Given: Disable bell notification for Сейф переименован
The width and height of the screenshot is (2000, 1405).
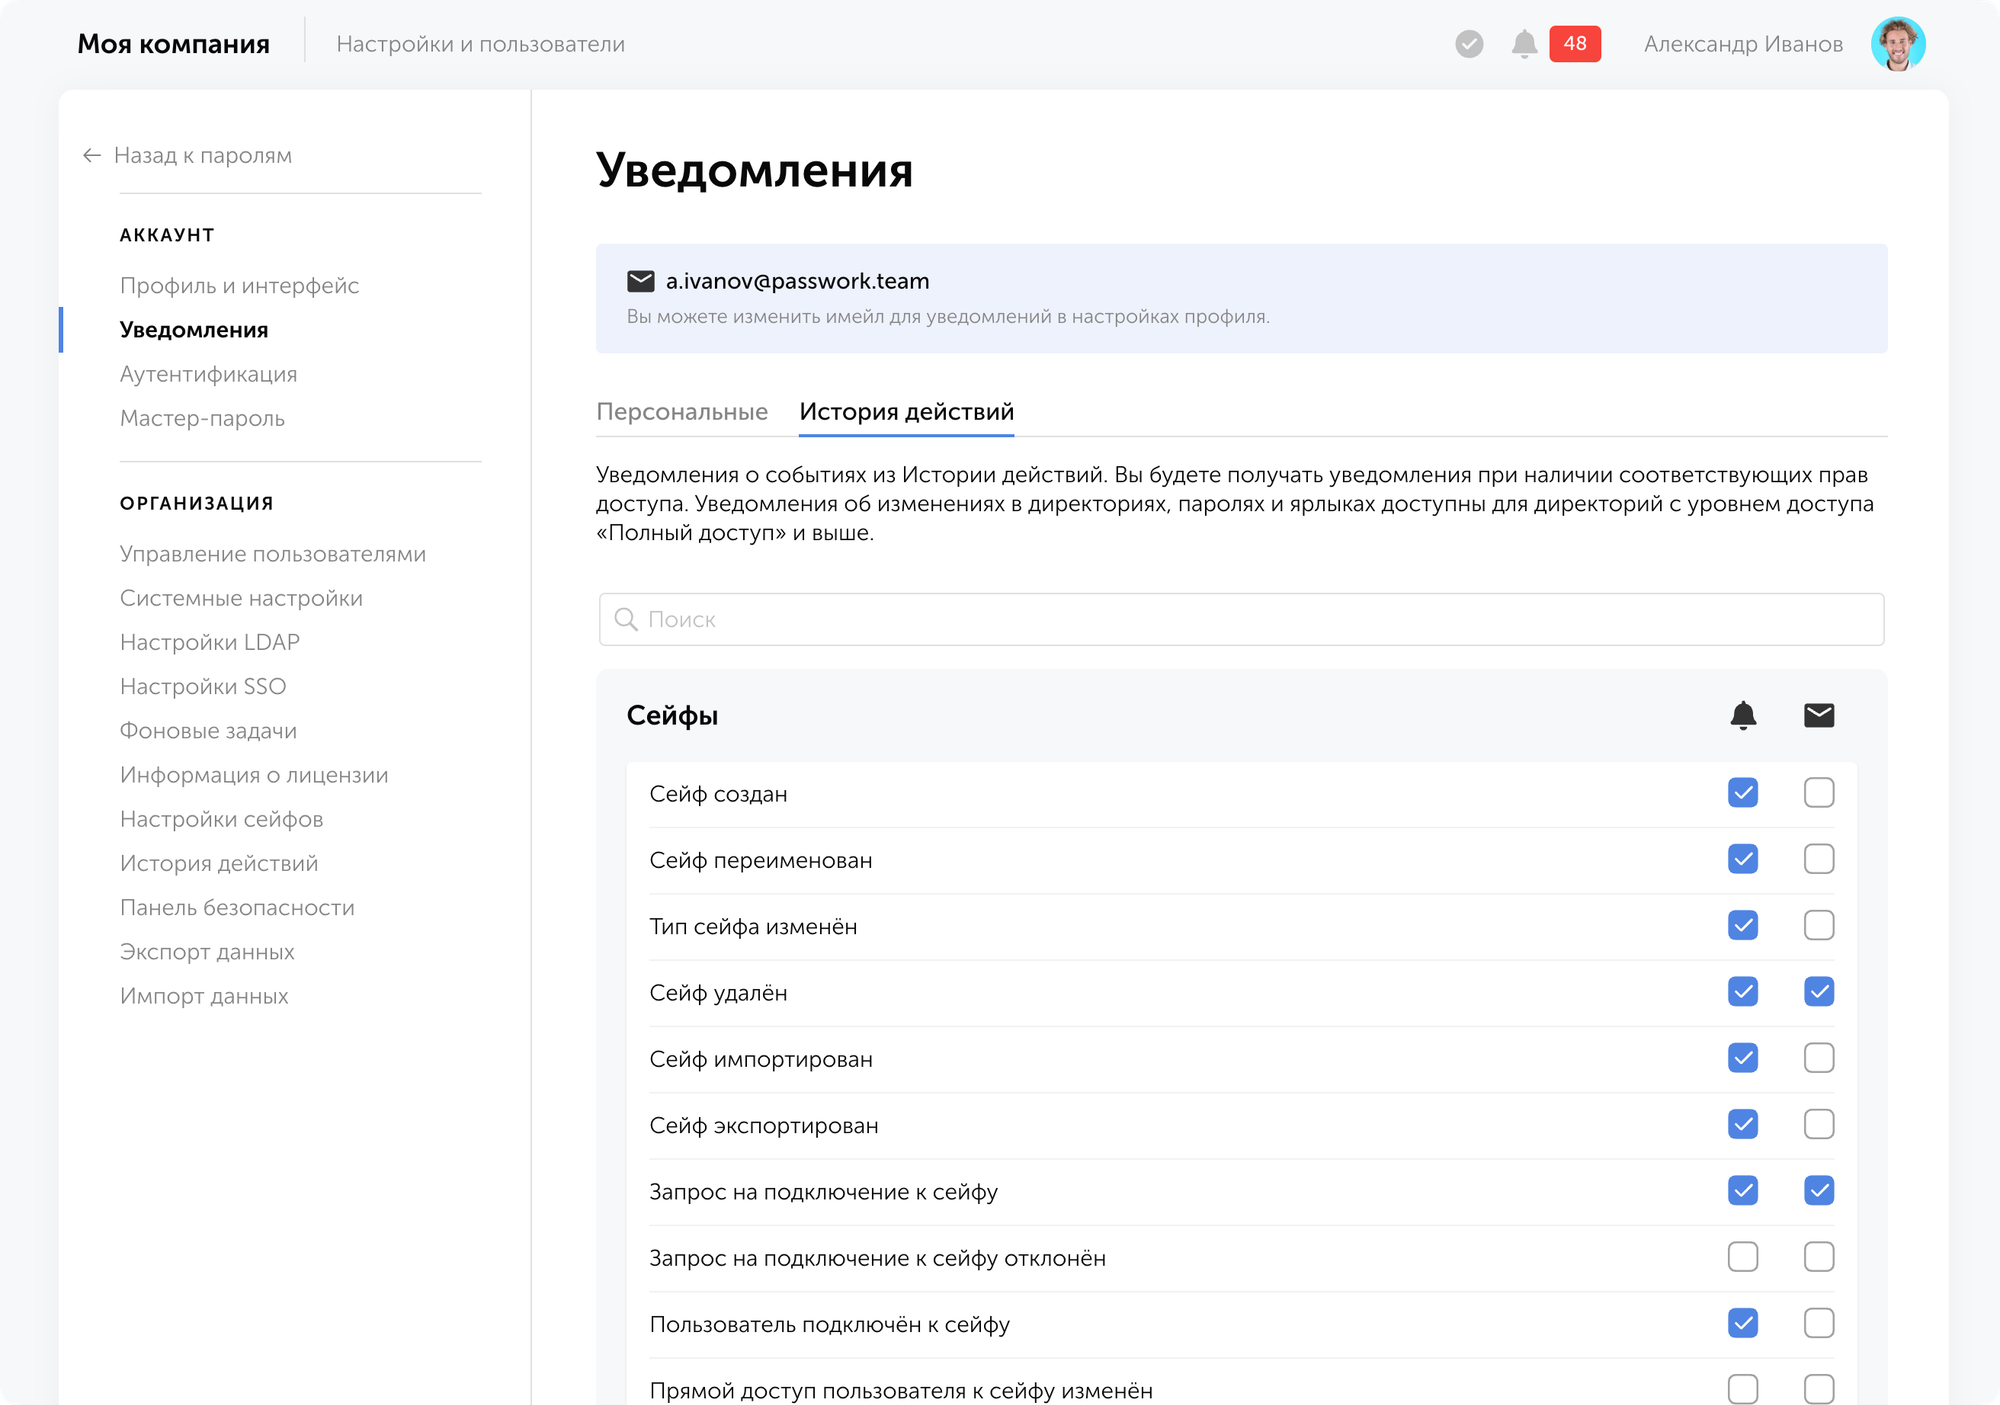Looking at the screenshot, I should pyautogui.click(x=1743, y=859).
